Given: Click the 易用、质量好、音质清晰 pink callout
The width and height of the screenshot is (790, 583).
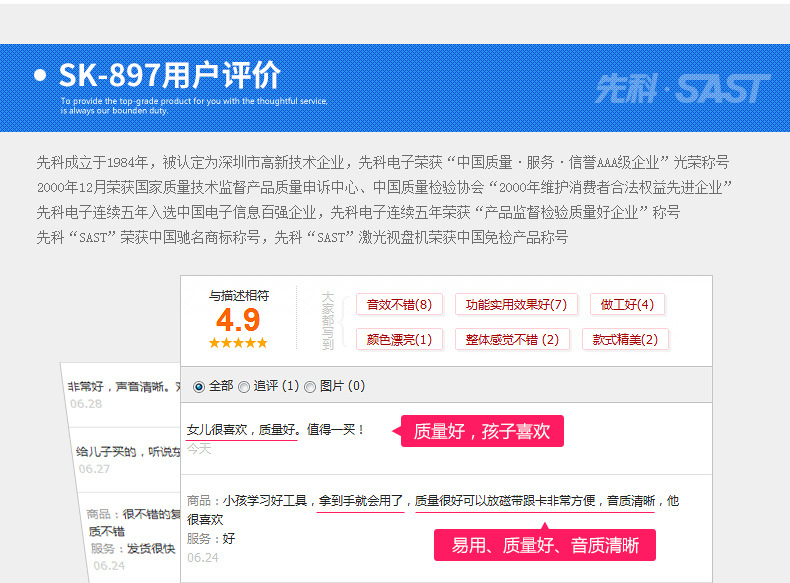Looking at the screenshot, I should coord(545,545).
